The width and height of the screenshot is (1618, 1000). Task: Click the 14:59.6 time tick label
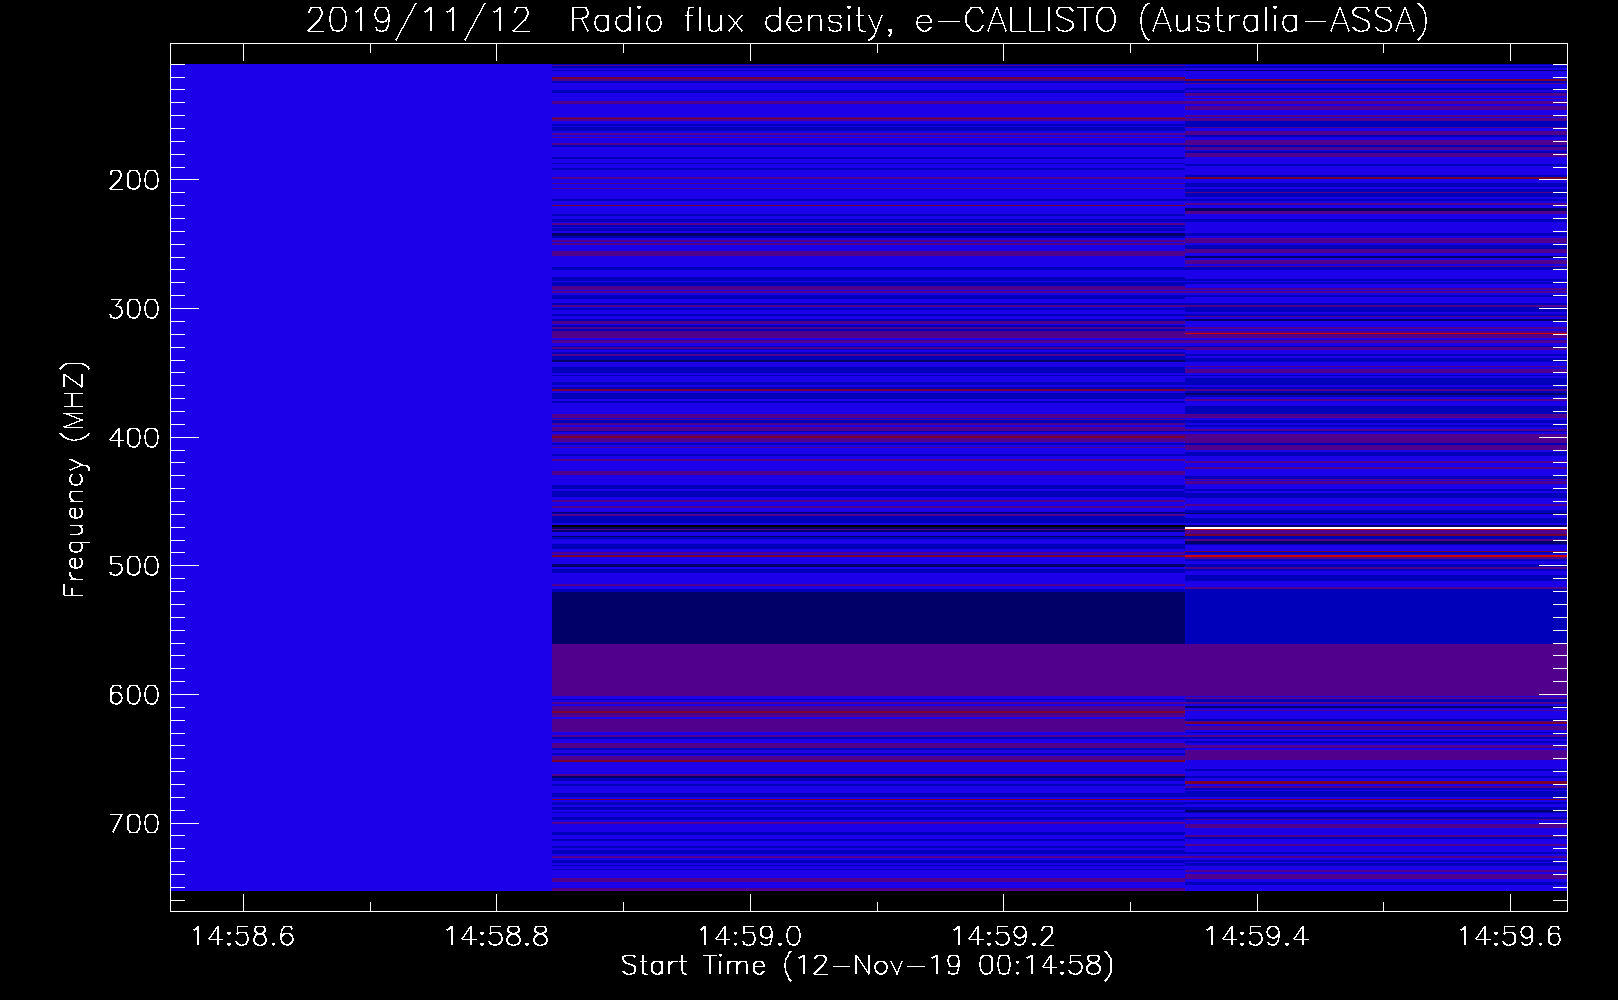coord(1510,936)
